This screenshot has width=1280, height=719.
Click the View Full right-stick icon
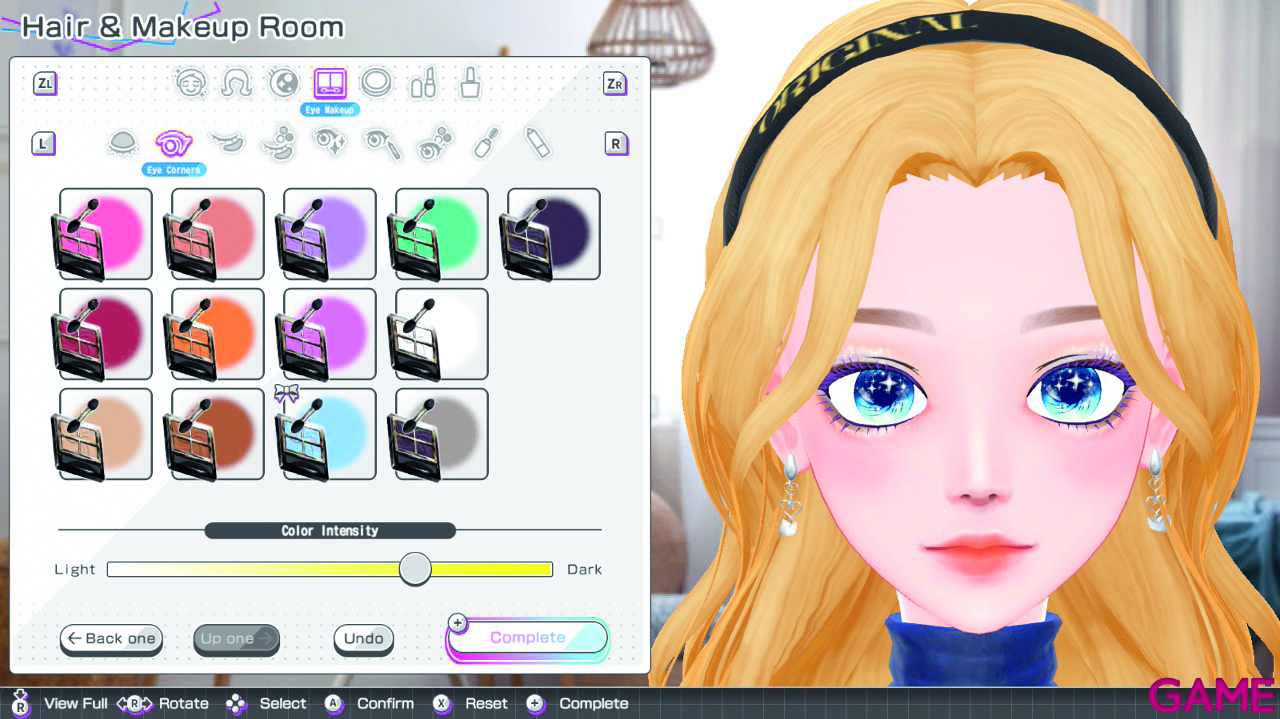(21, 703)
